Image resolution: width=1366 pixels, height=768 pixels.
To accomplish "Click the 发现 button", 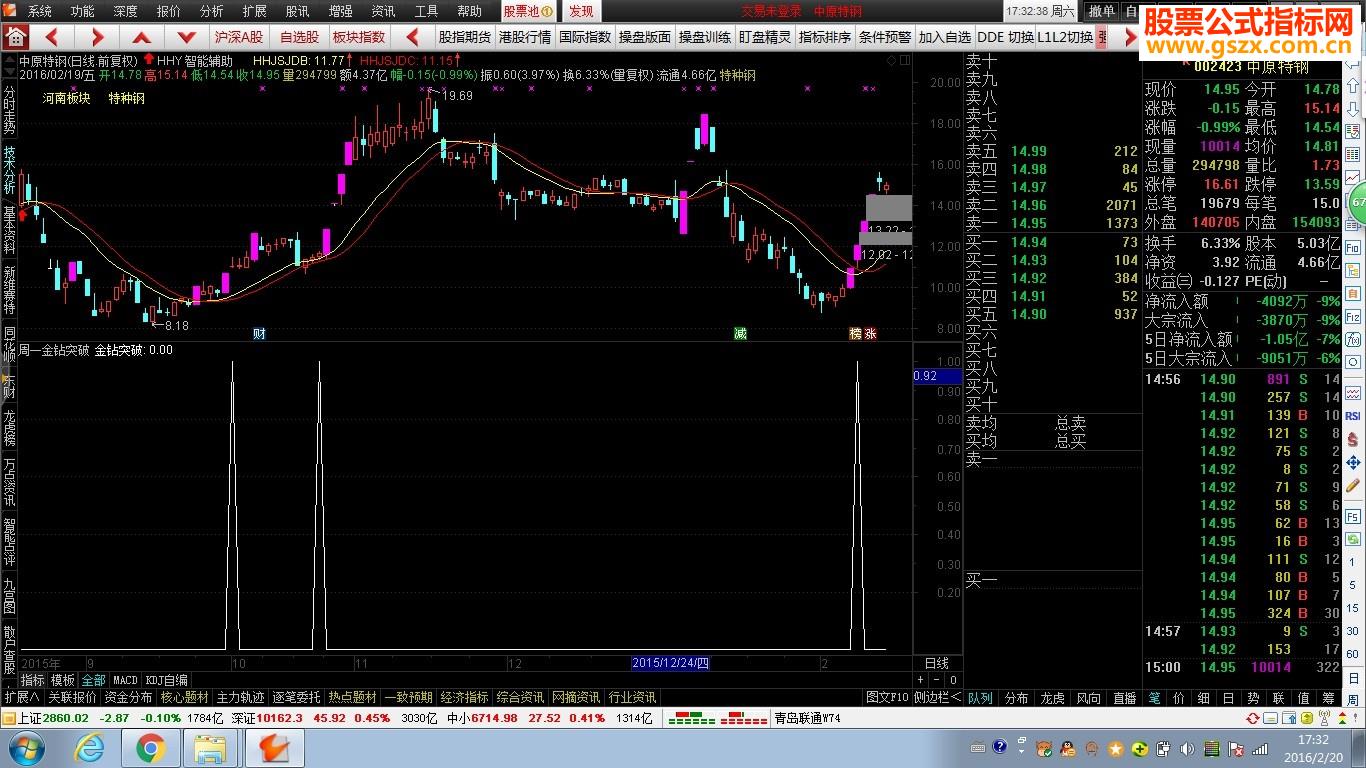I will tap(581, 11).
